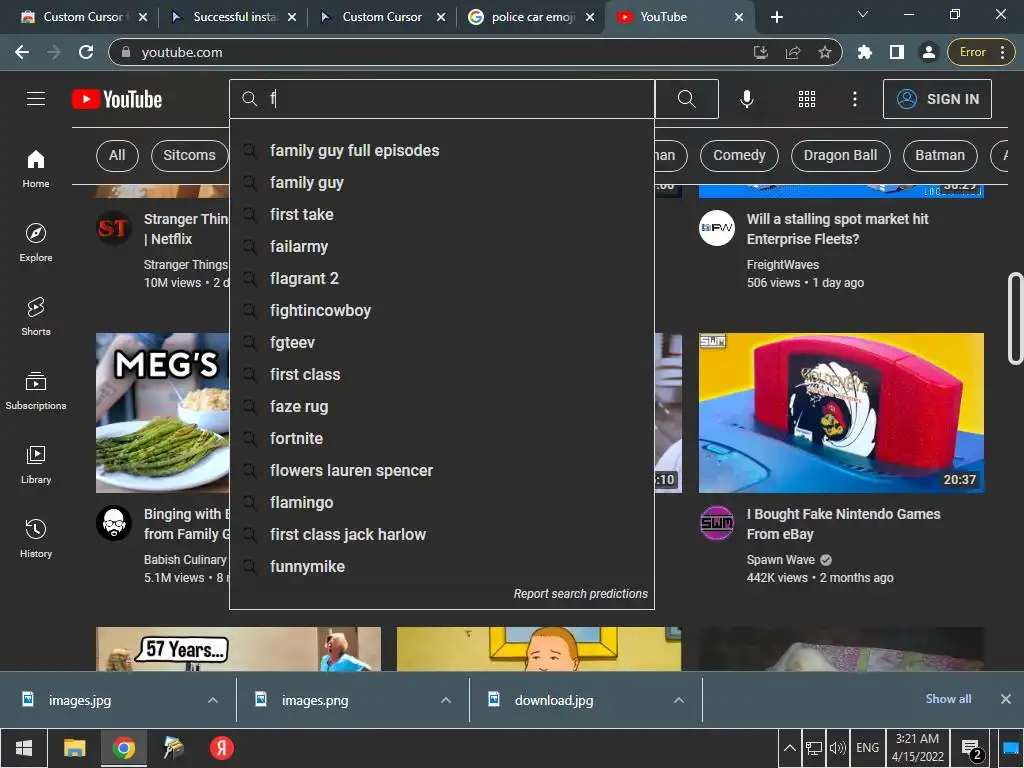Expand images.png download options

(446, 700)
